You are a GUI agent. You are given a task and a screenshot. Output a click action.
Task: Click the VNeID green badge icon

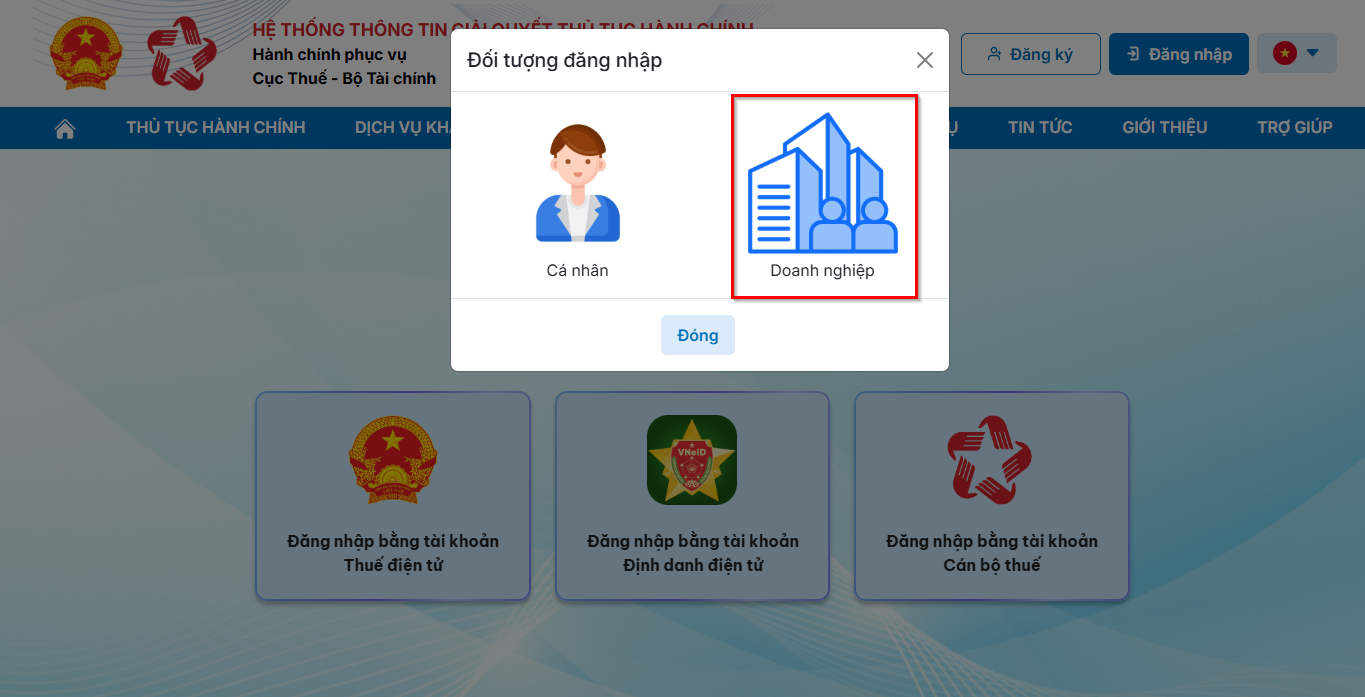(x=692, y=460)
